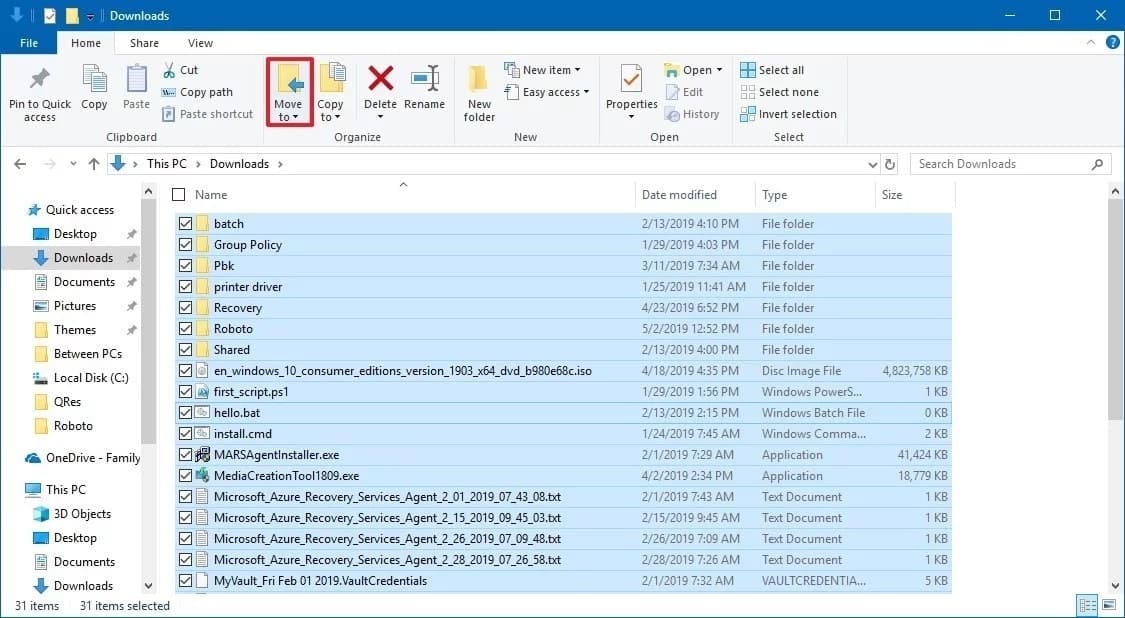
Task: Toggle the select-all checkbox in Name header
Action: pos(178,194)
